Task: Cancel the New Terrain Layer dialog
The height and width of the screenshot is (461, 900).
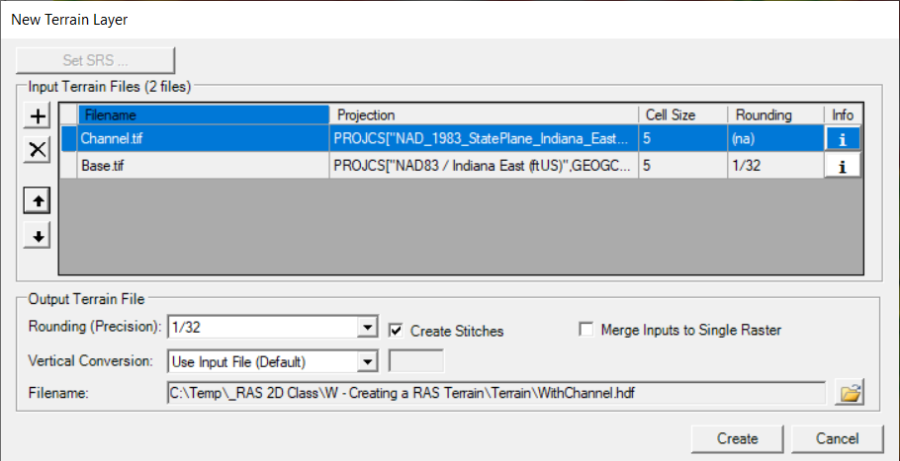Action: pyautogui.click(x=837, y=439)
